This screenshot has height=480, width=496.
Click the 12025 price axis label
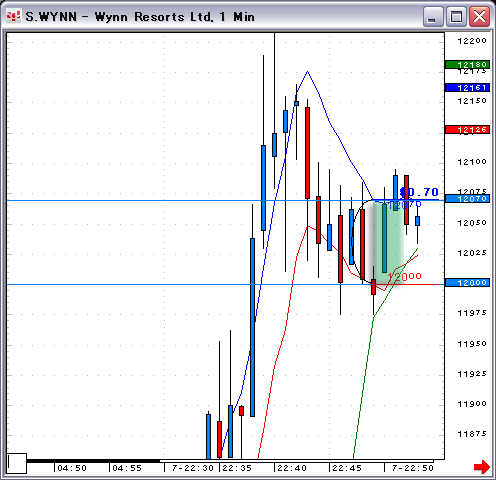[472, 253]
